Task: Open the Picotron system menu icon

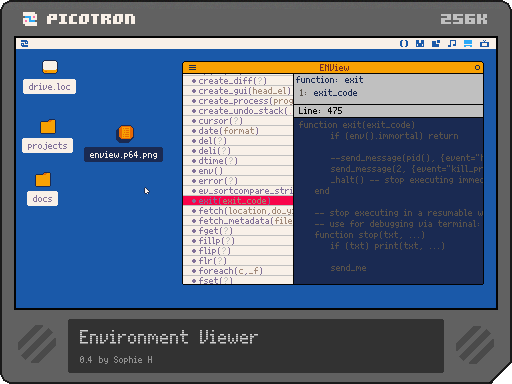Action: point(24,44)
